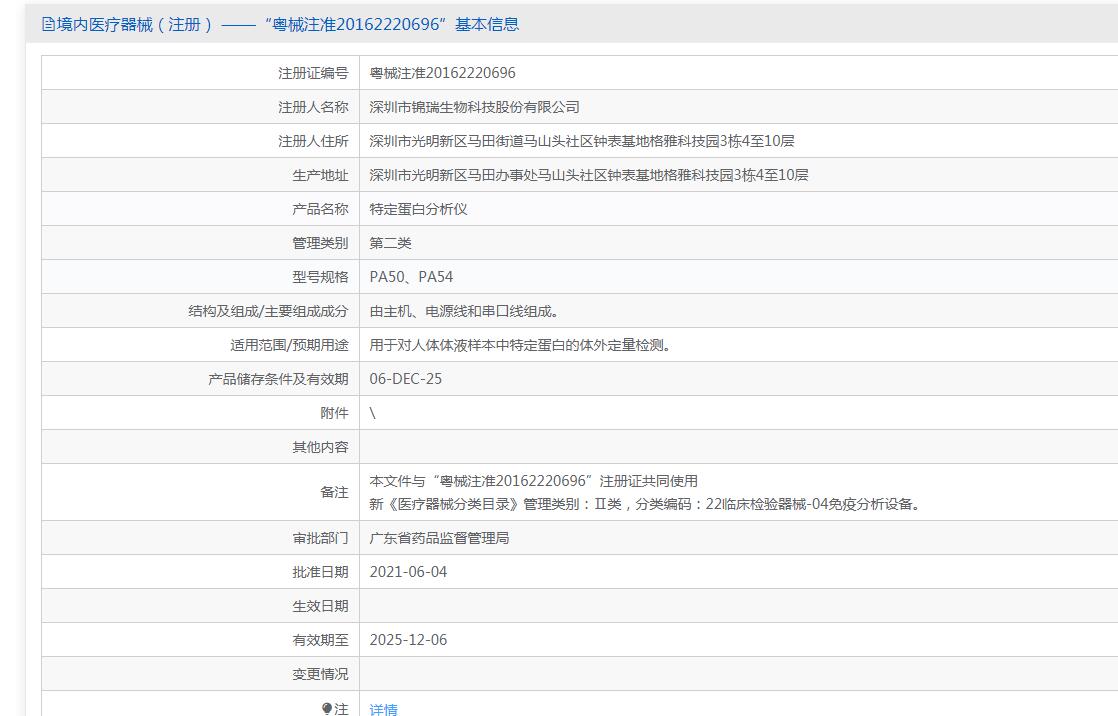Click the 注册人名称 label
The height and width of the screenshot is (716, 1118).
313,107
